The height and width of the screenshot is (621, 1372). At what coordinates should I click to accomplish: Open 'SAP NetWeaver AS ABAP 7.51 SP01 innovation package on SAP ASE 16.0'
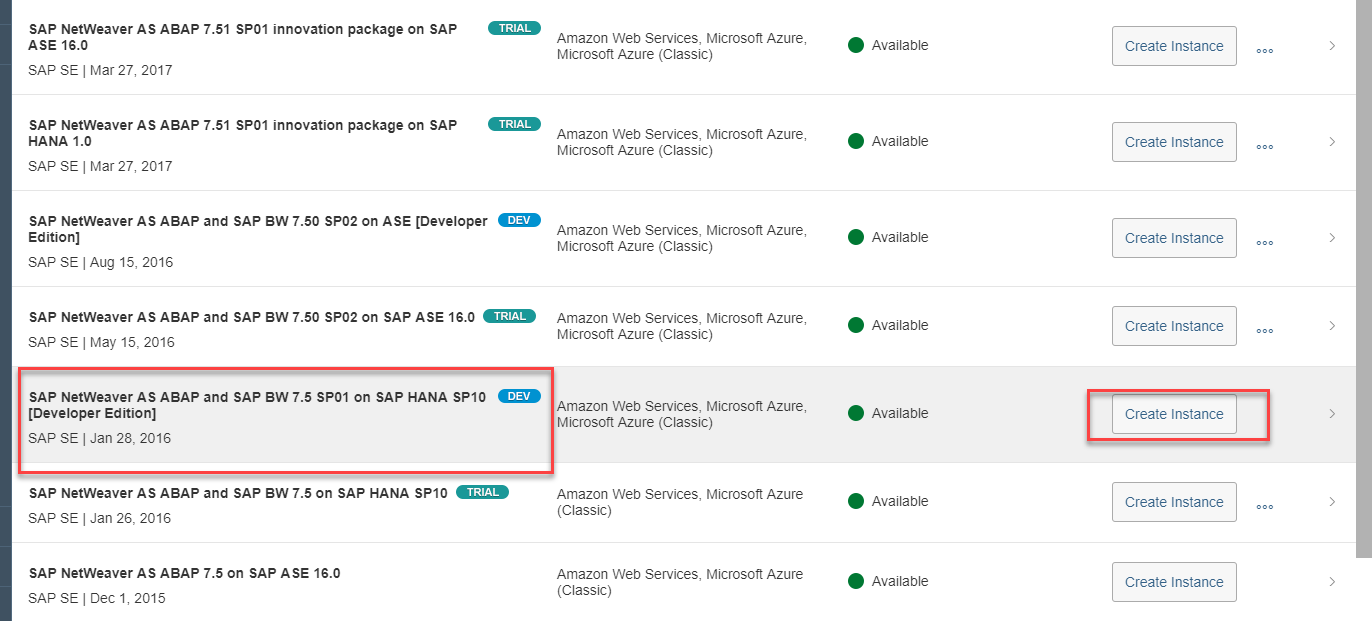(243, 37)
